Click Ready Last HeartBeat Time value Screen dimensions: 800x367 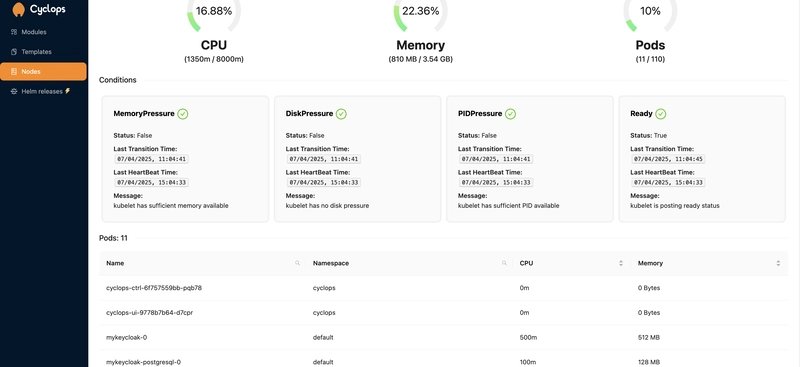click(668, 182)
